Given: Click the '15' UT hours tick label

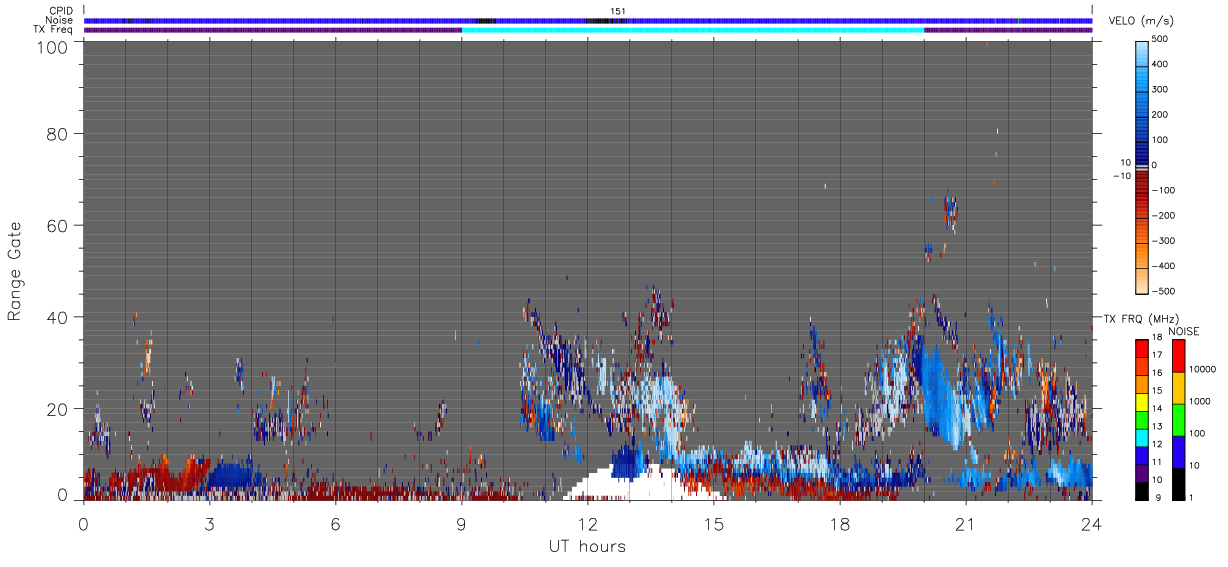Looking at the screenshot, I should [713, 524].
